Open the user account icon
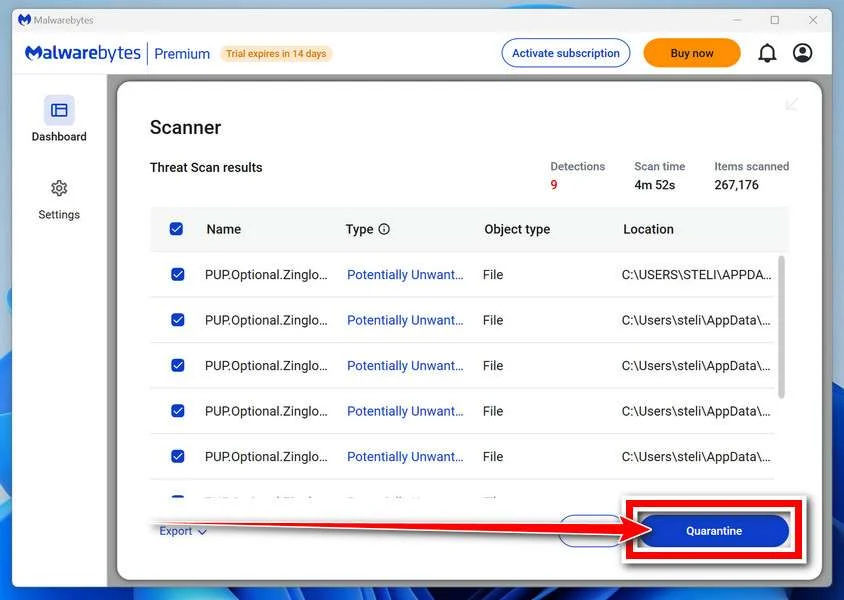 click(x=803, y=53)
